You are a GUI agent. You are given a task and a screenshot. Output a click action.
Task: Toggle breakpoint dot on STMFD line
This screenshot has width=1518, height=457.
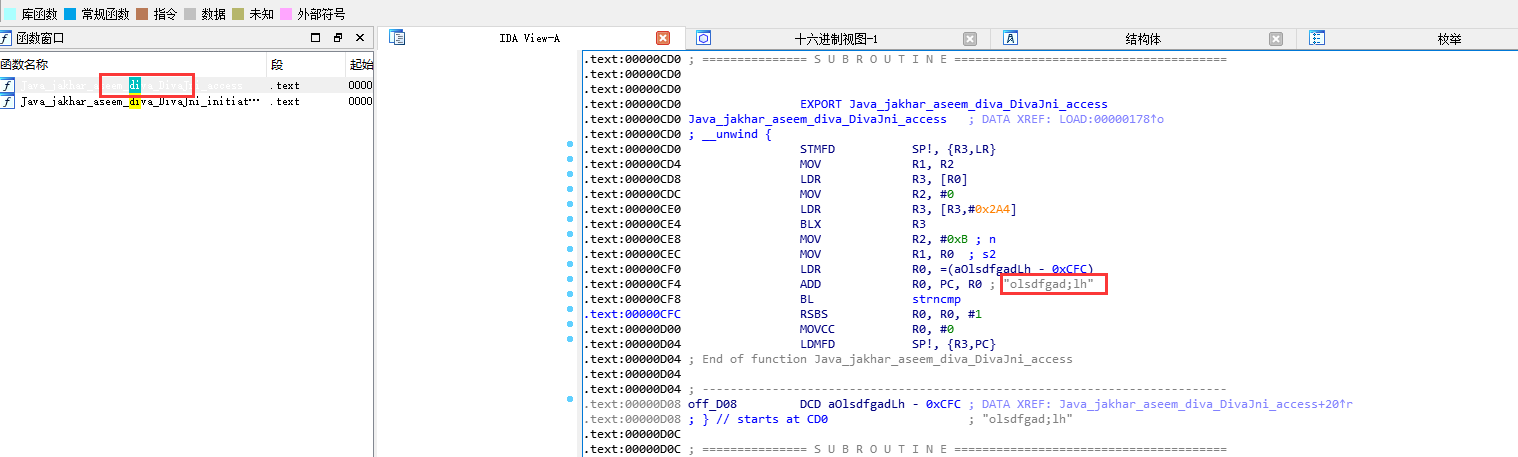[570, 145]
